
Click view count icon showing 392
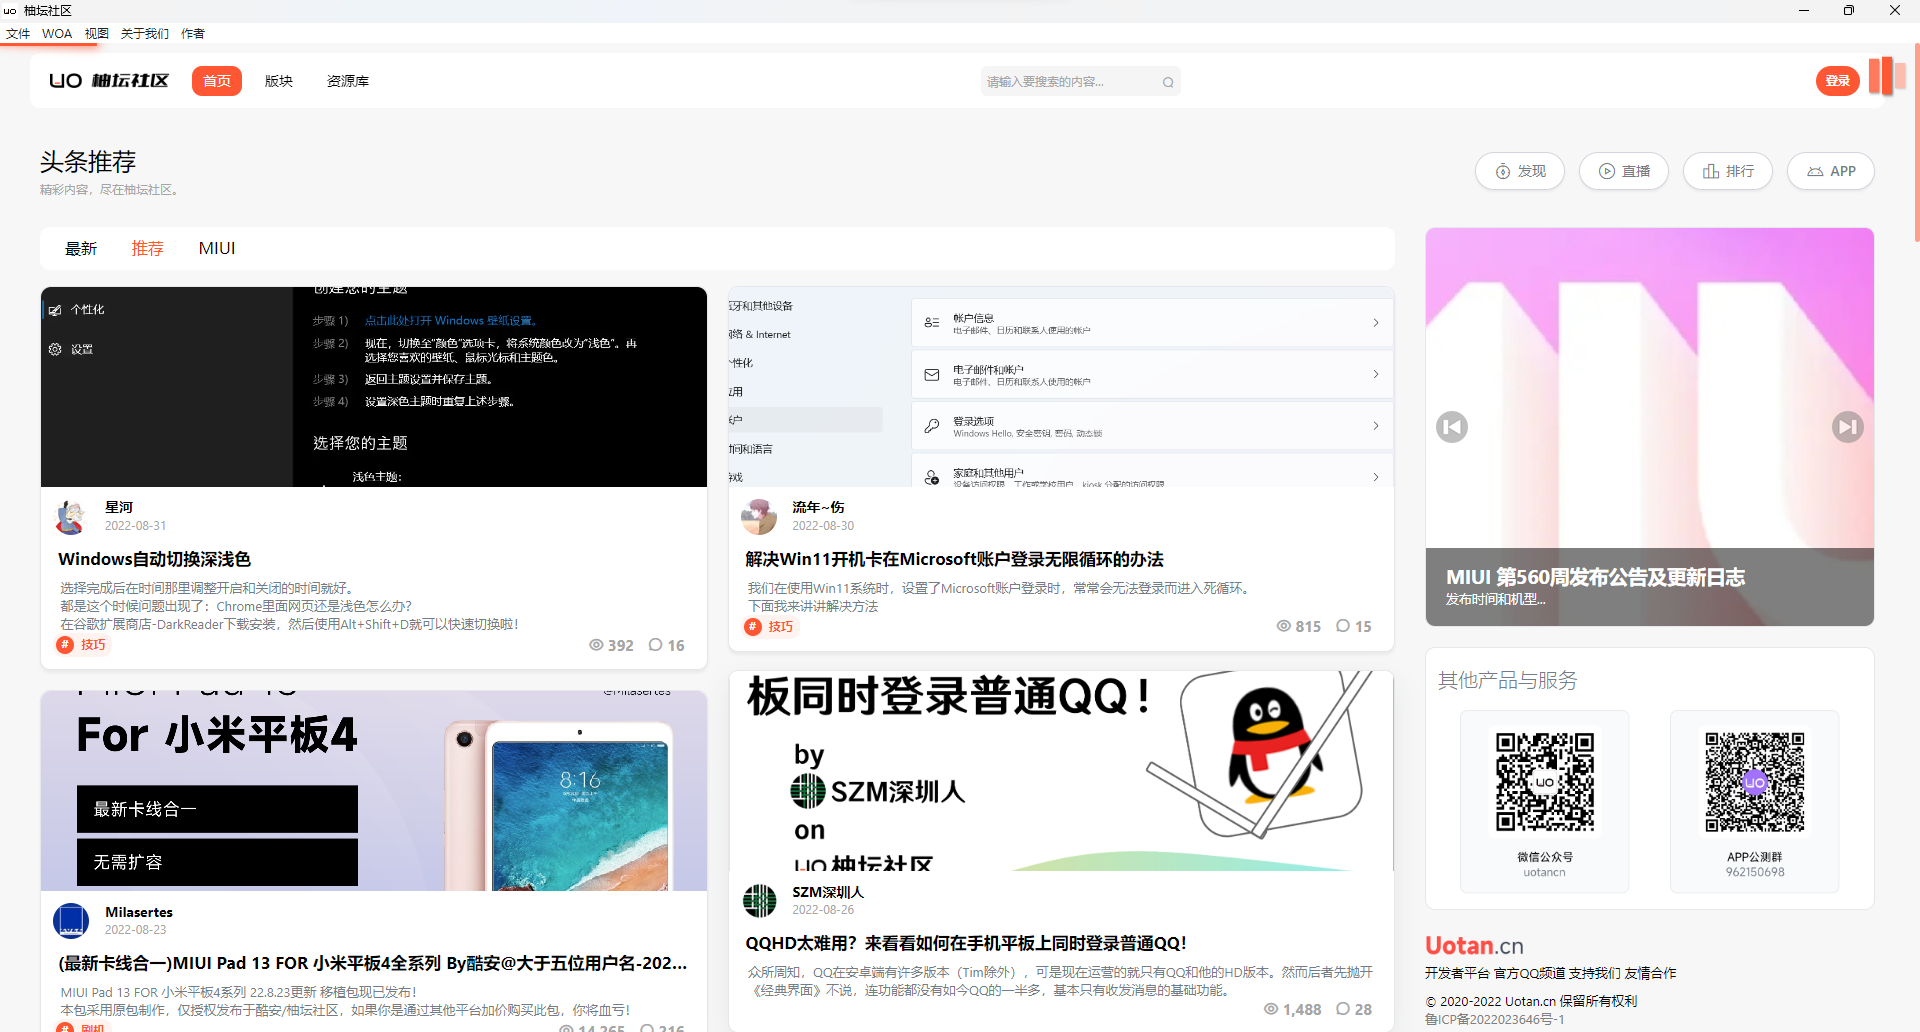coord(596,645)
